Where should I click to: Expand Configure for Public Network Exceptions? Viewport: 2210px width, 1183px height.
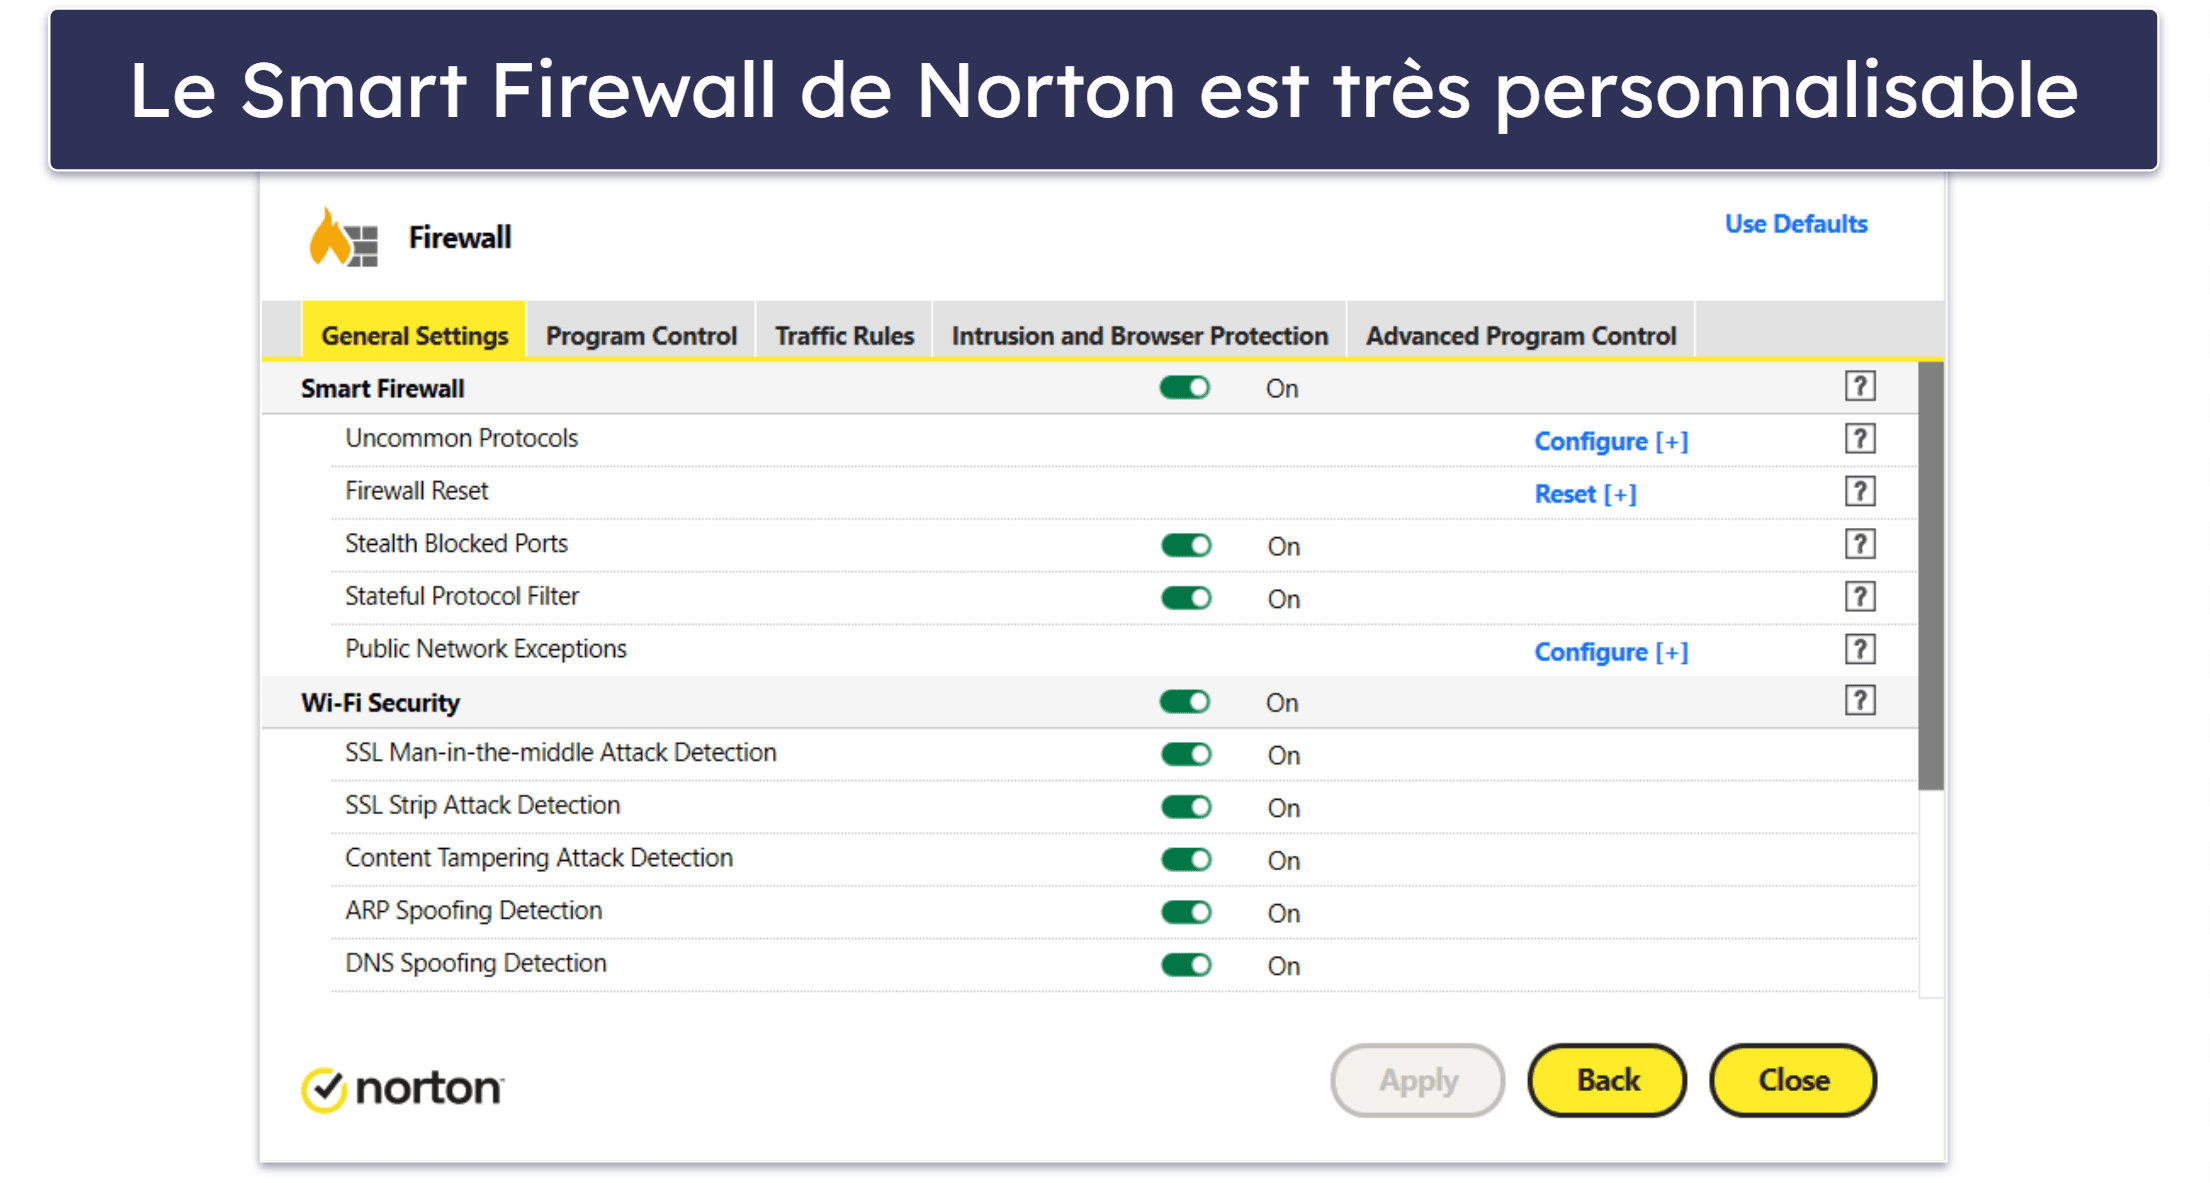coord(1611,652)
